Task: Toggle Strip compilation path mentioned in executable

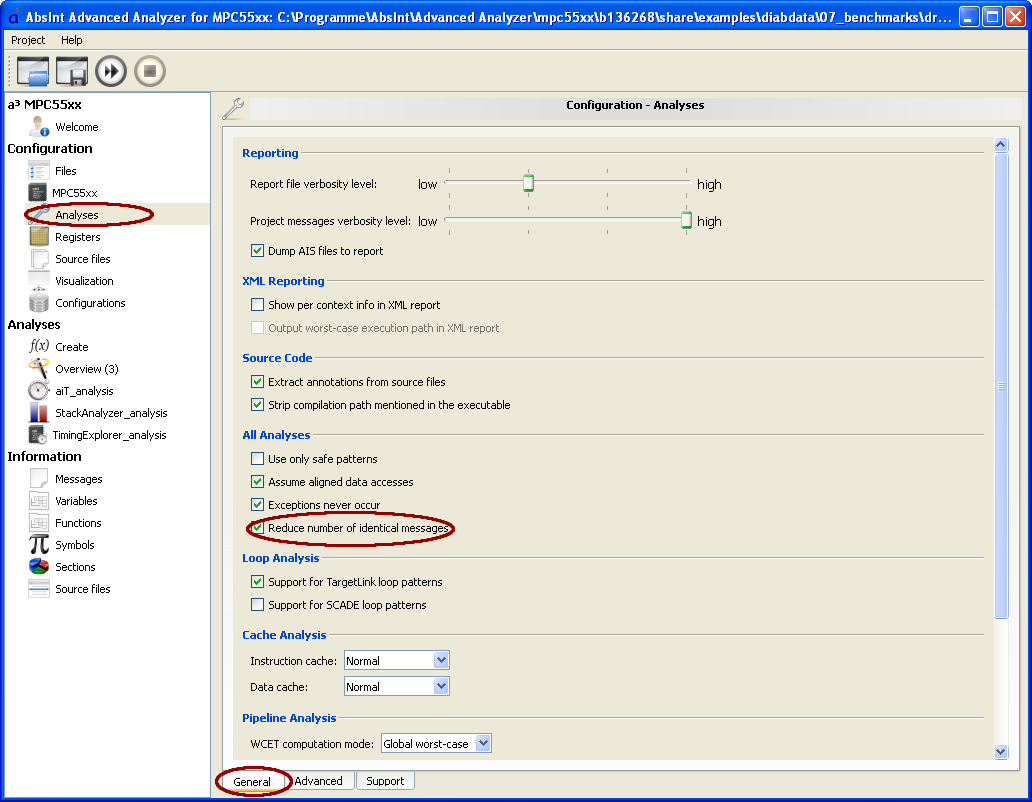Action: (x=257, y=405)
